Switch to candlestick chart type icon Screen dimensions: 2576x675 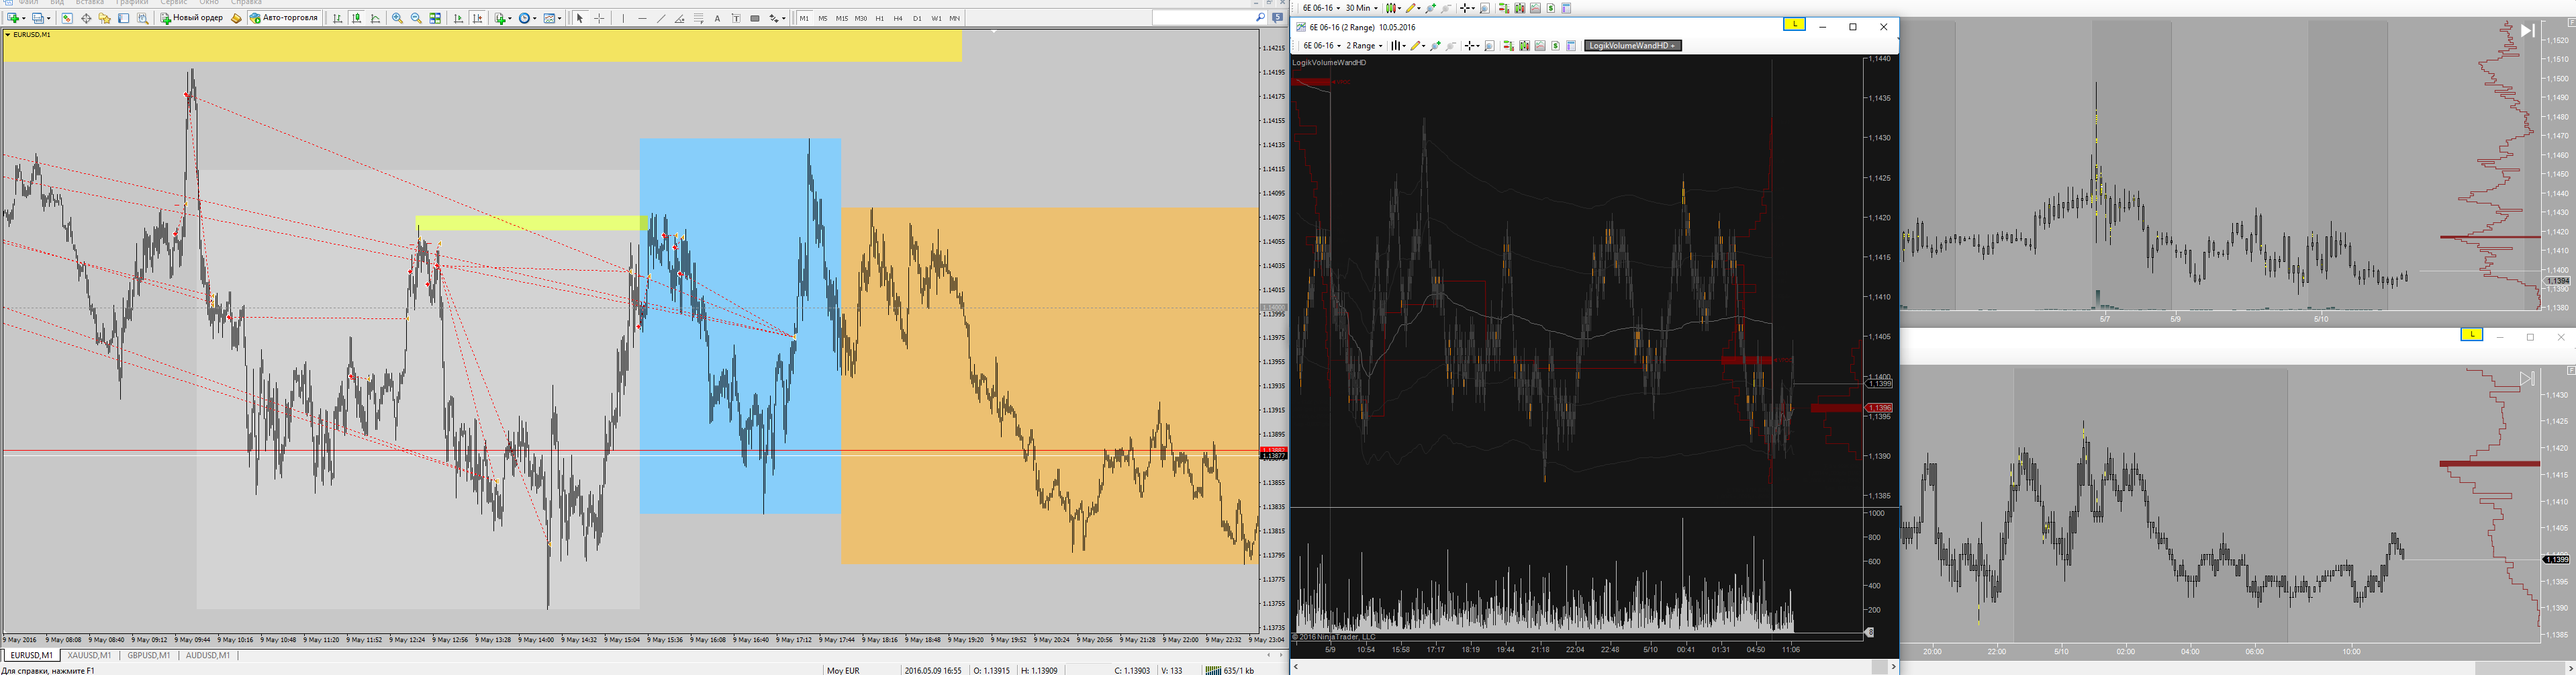click(x=356, y=18)
